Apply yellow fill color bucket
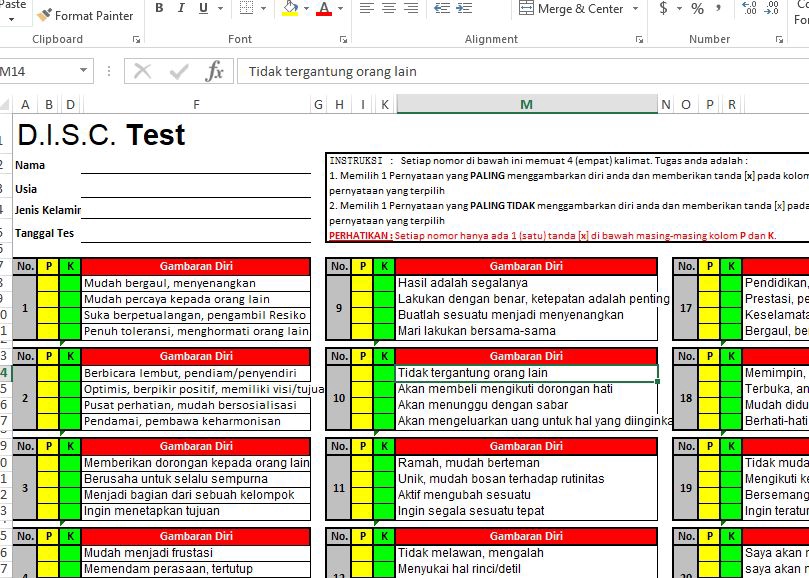Screen dimensions: 809x578 (x=290, y=8)
